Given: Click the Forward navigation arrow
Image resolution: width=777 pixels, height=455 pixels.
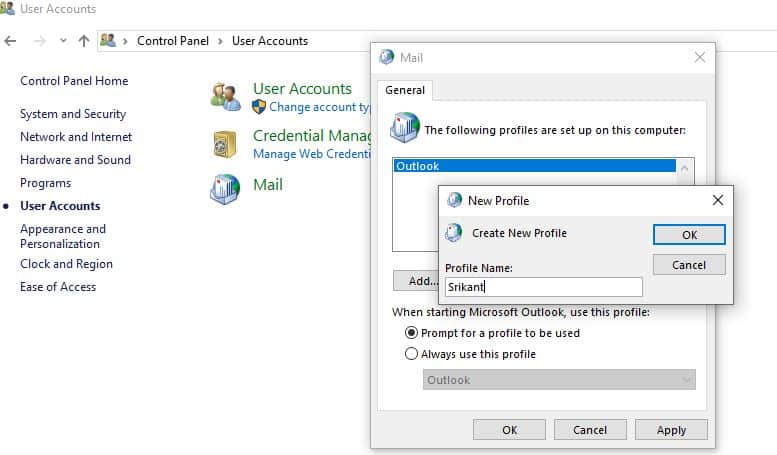Looking at the screenshot, I should click(40, 41).
